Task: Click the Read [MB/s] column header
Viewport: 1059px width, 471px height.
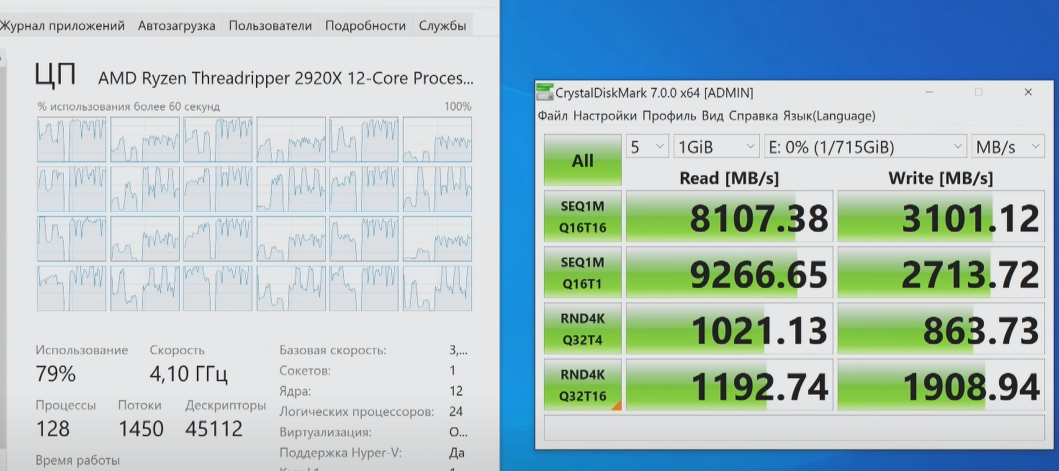Action: pos(729,178)
